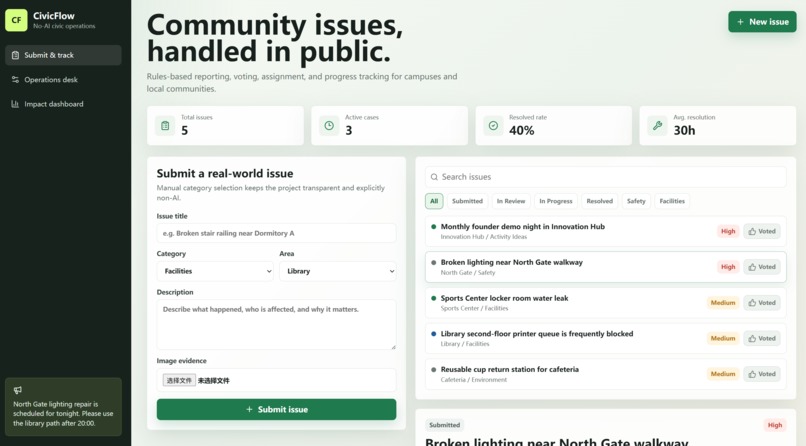Click thumbs-up icon on Library printer queue

(x=752, y=338)
